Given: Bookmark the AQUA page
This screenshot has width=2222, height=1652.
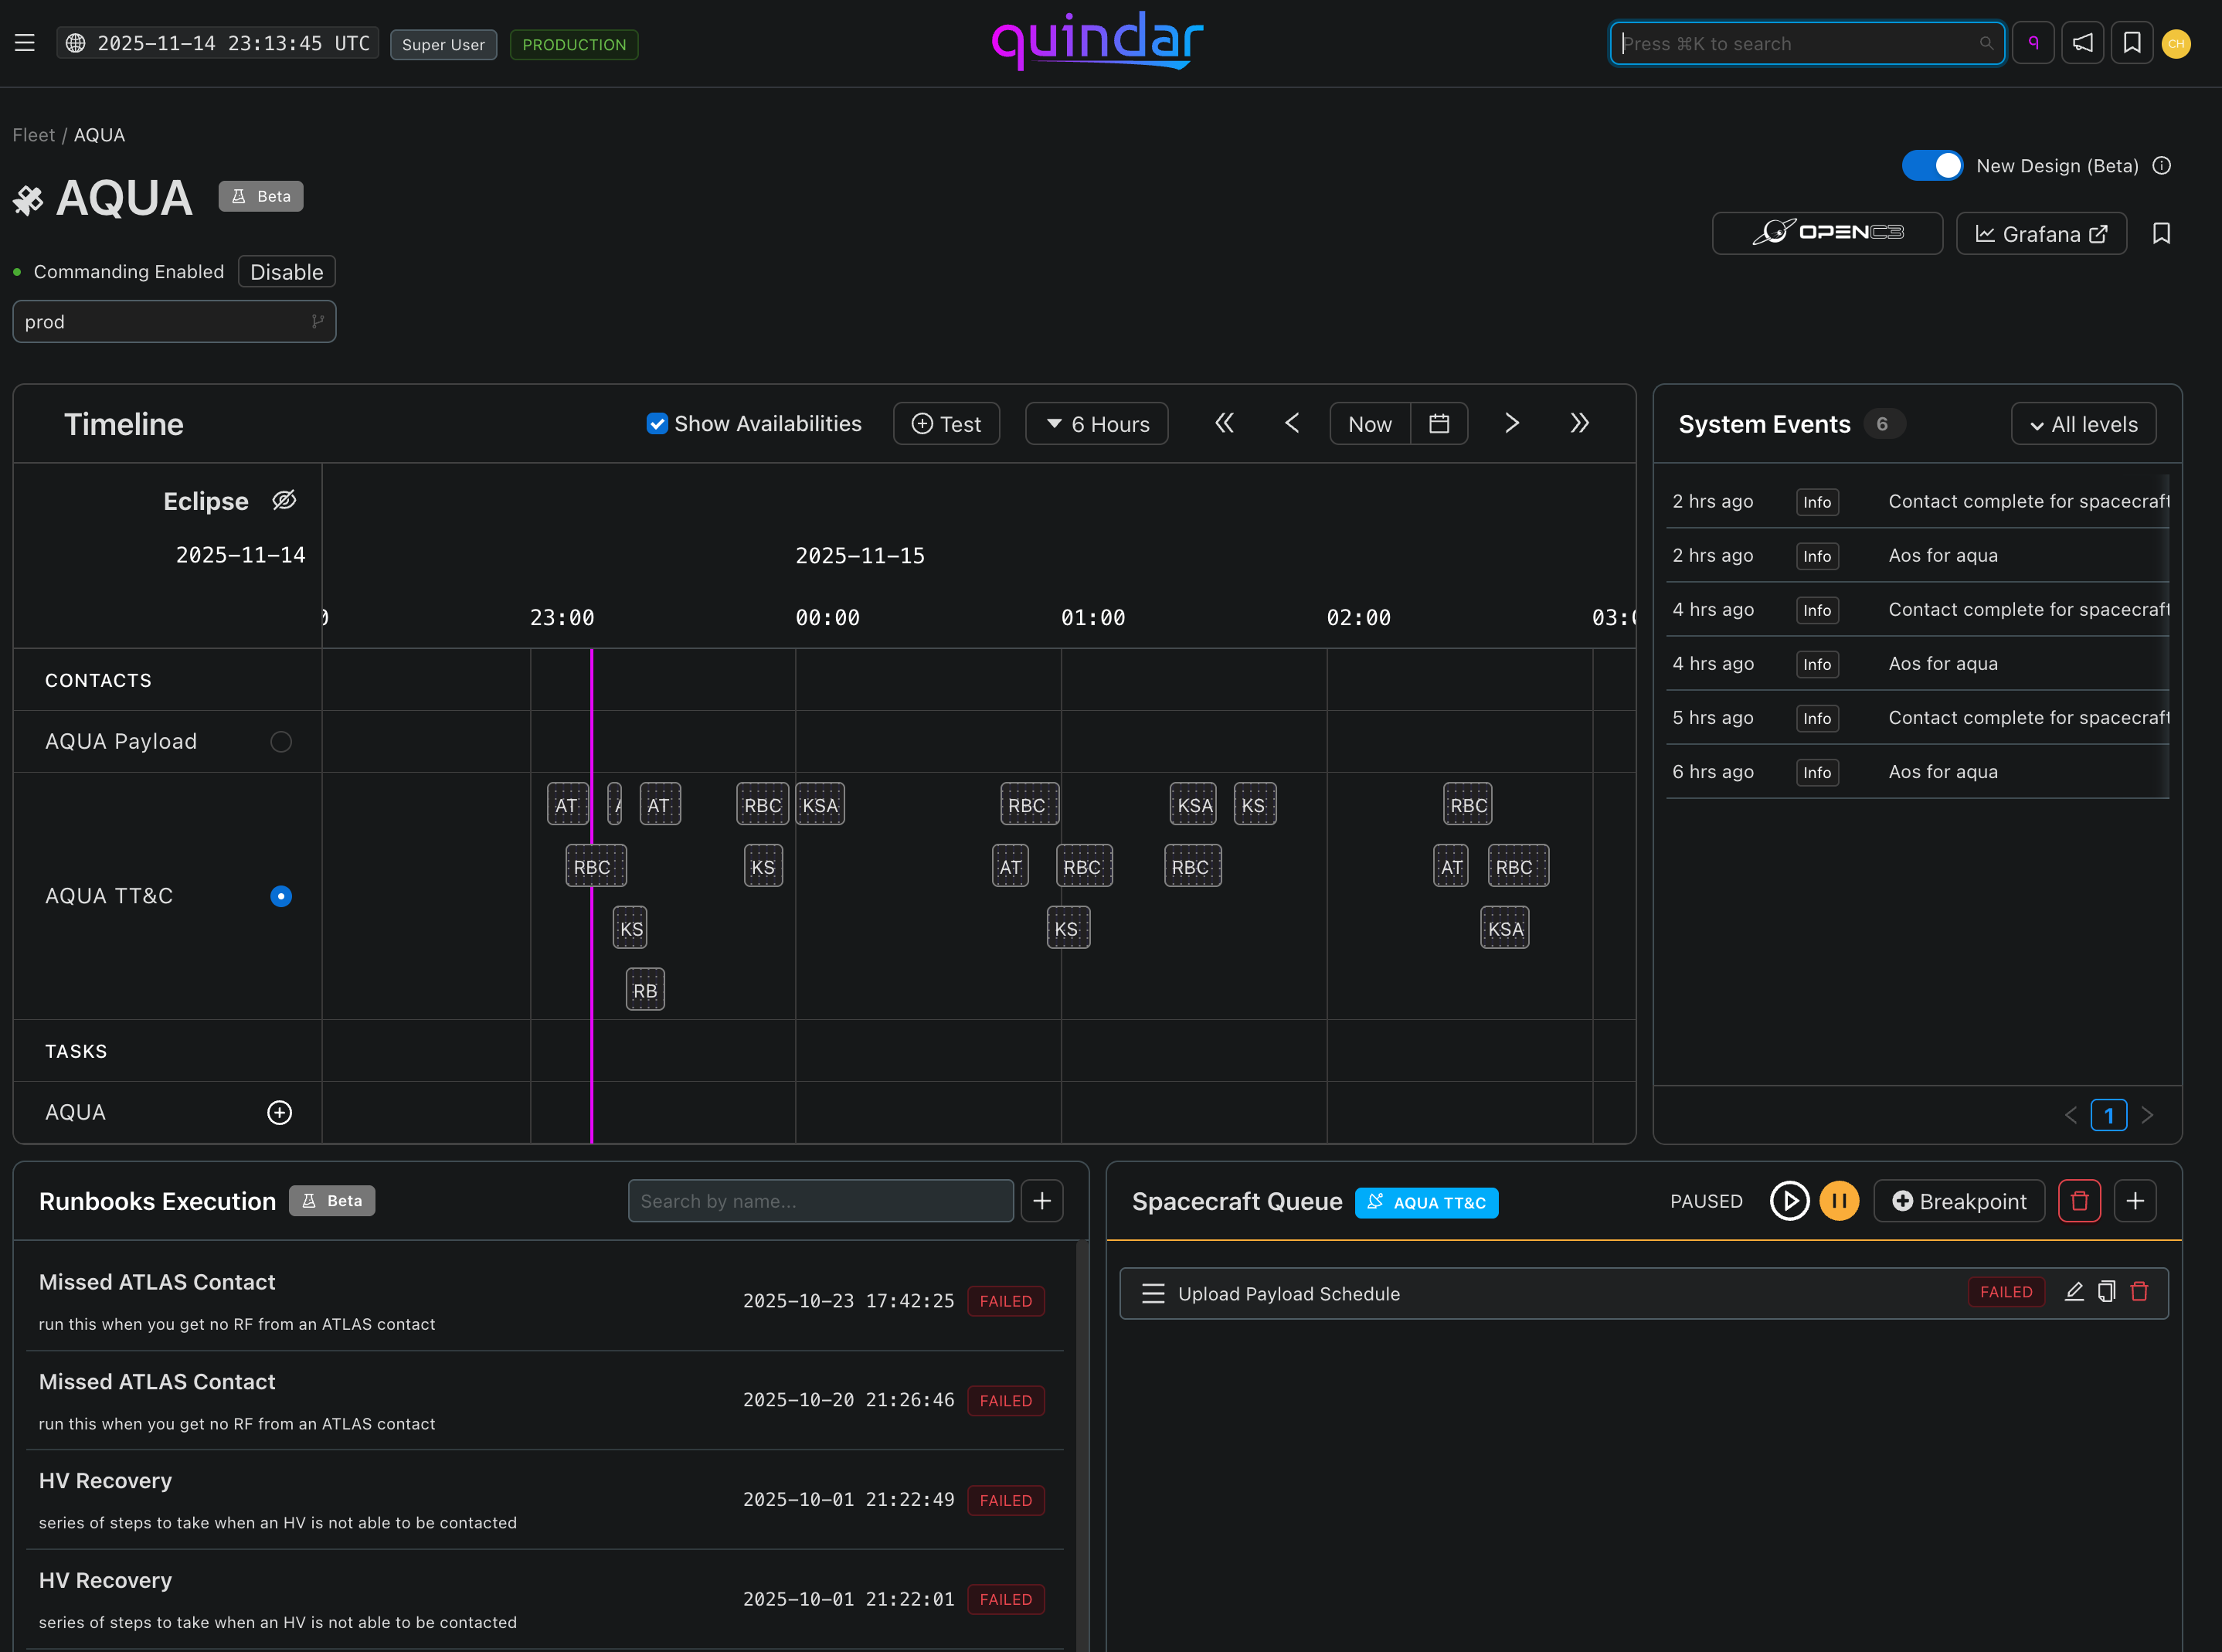Looking at the screenshot, I should tap(2161, 233).
